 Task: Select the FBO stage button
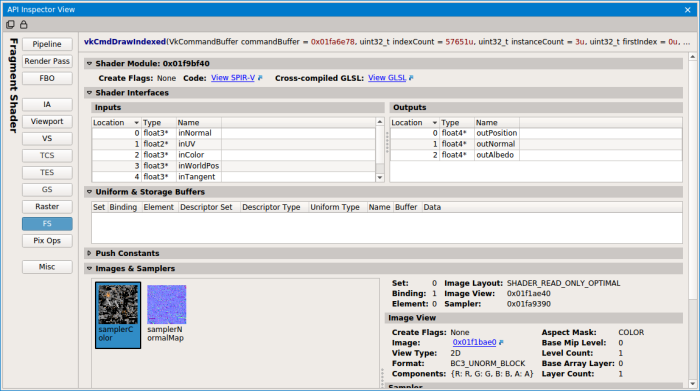(x=47, y=79)
